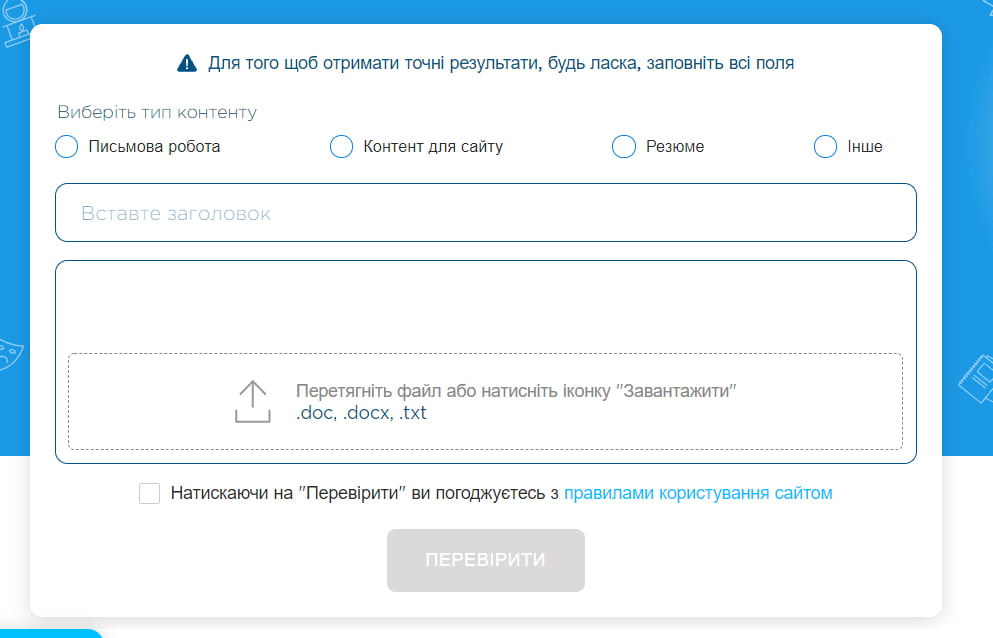Screen dimensions: 993x638
Task: Click the warning message about filling all fields
Action: pos(500,62)
